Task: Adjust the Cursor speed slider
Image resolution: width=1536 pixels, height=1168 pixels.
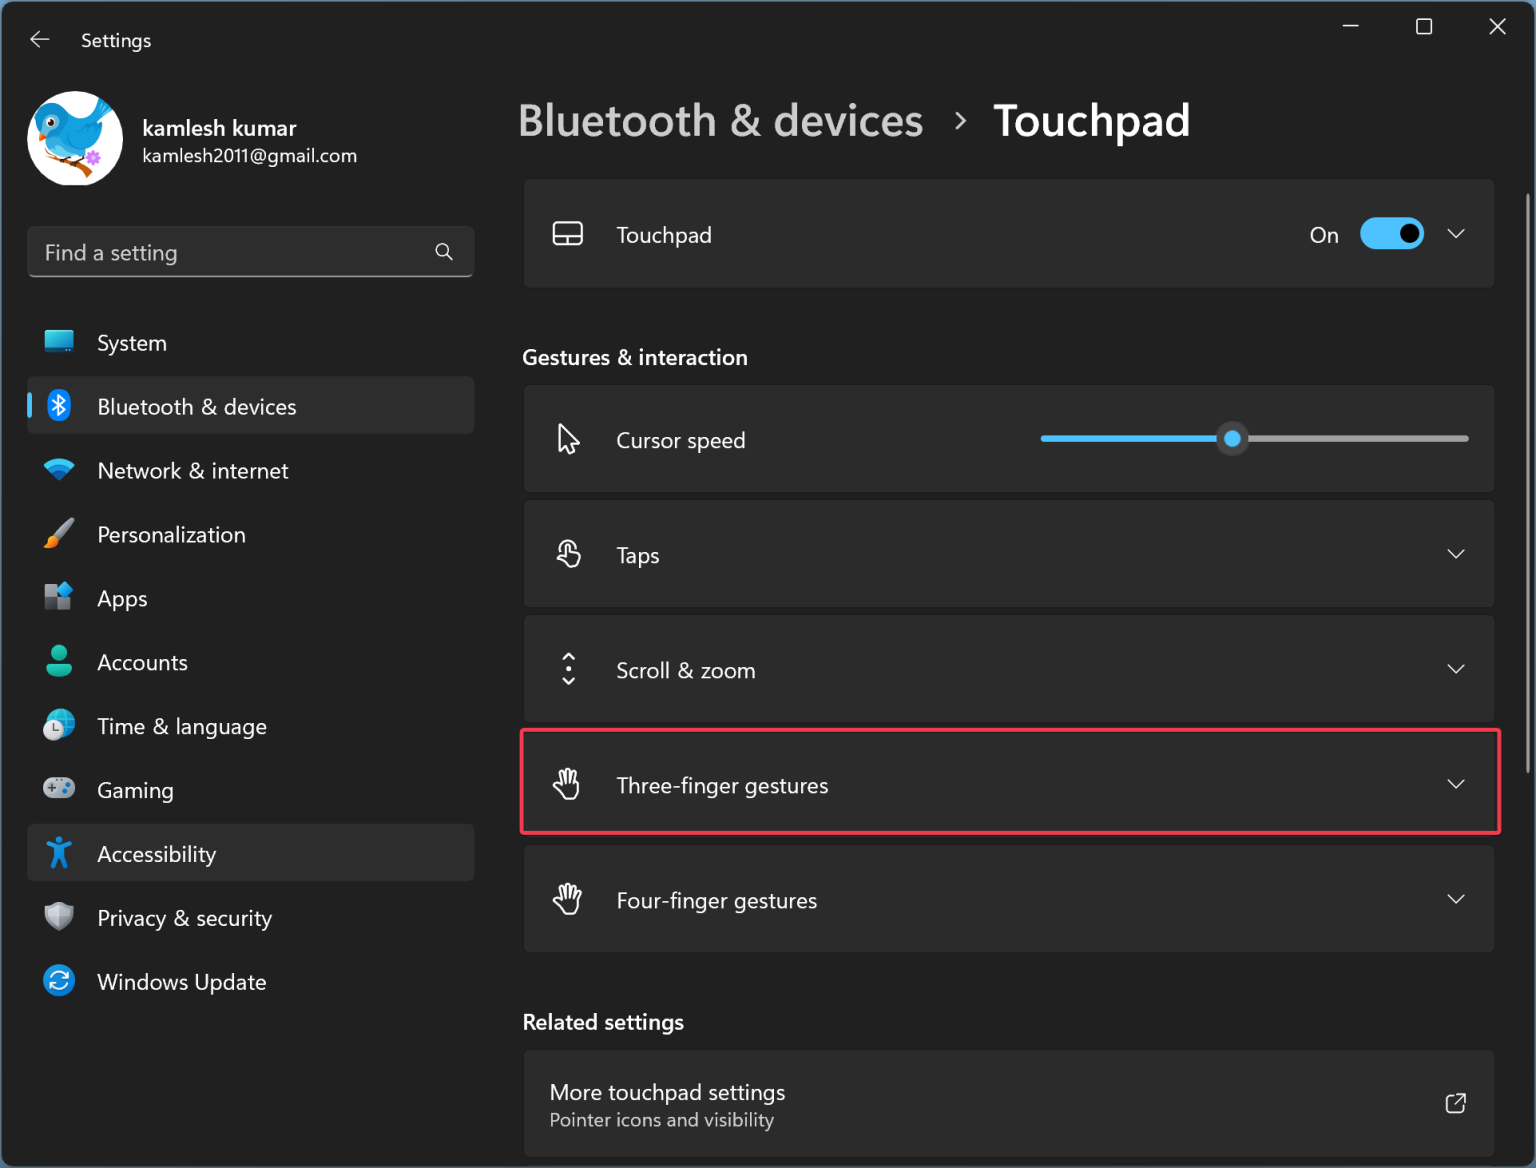Action: pos(1232,438)
